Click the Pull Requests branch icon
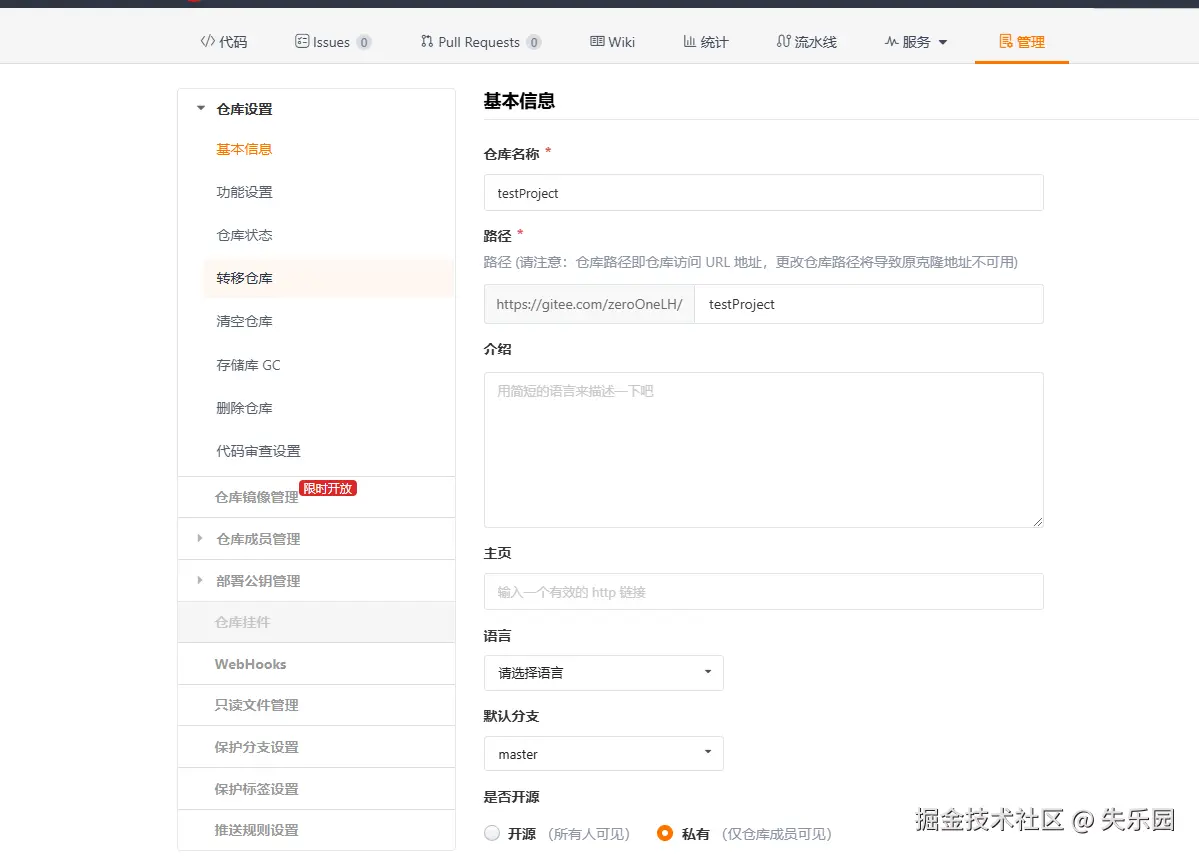The width and height of the screenshot is (1199, 857). [427, 41]
